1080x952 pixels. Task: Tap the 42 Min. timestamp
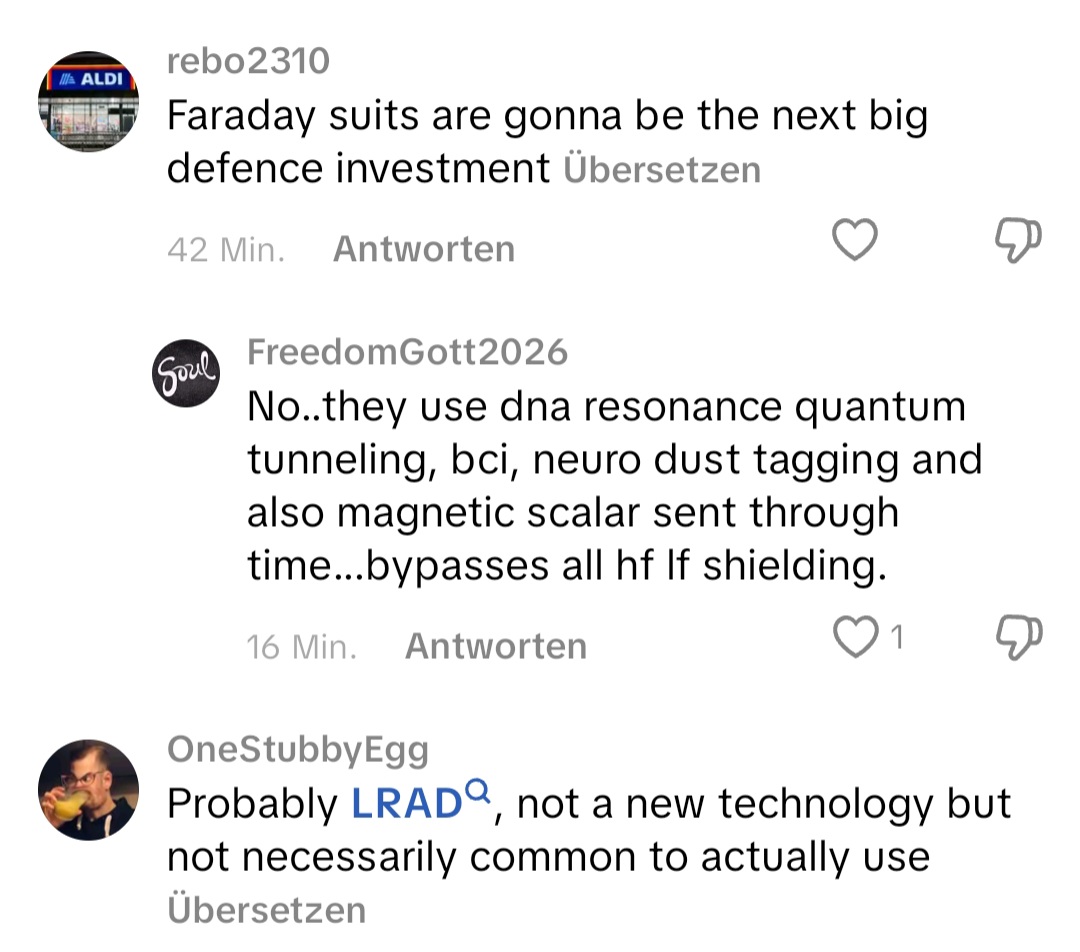226,249
